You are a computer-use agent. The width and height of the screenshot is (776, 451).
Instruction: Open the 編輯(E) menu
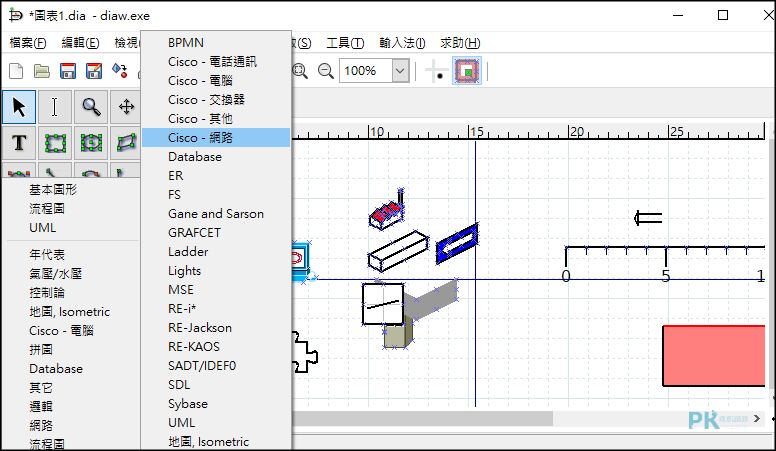tap(80, 43)
